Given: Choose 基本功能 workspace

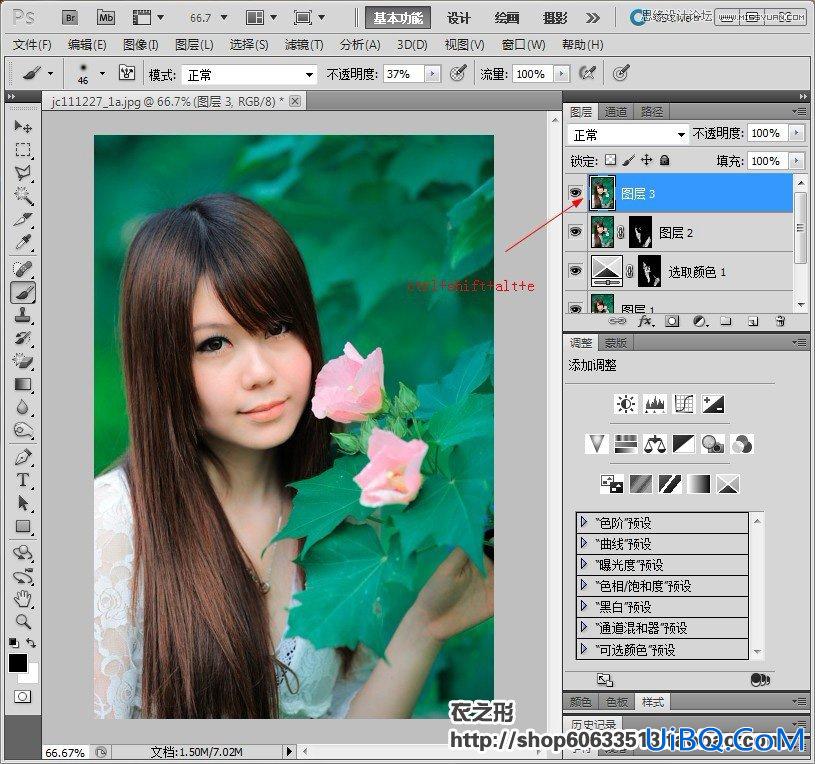Looking at the screenshot, I should (x=398, y=18).
